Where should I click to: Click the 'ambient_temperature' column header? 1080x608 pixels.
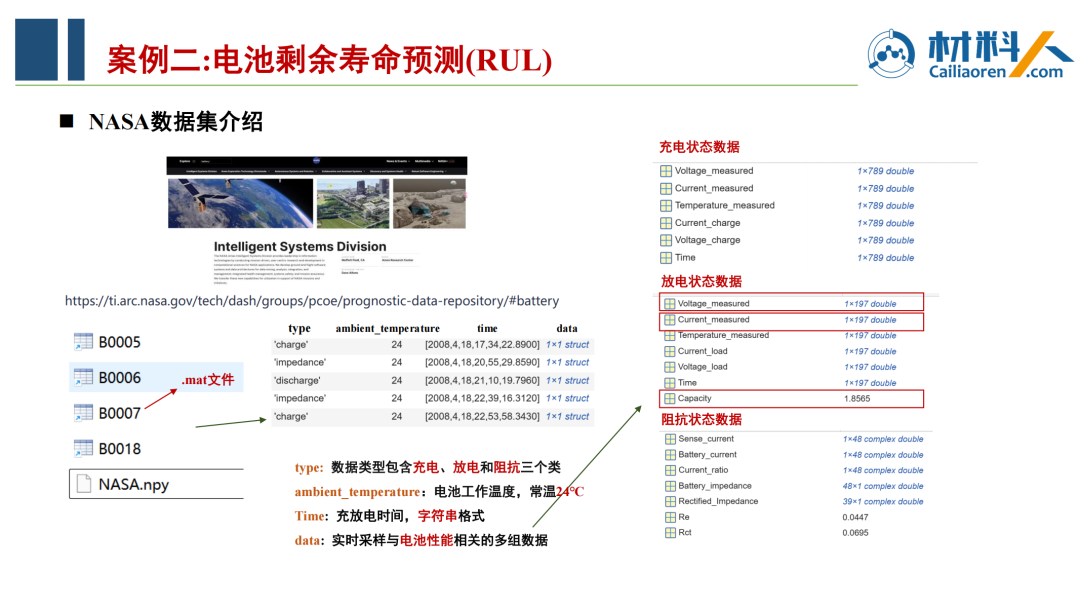[388, 328]
